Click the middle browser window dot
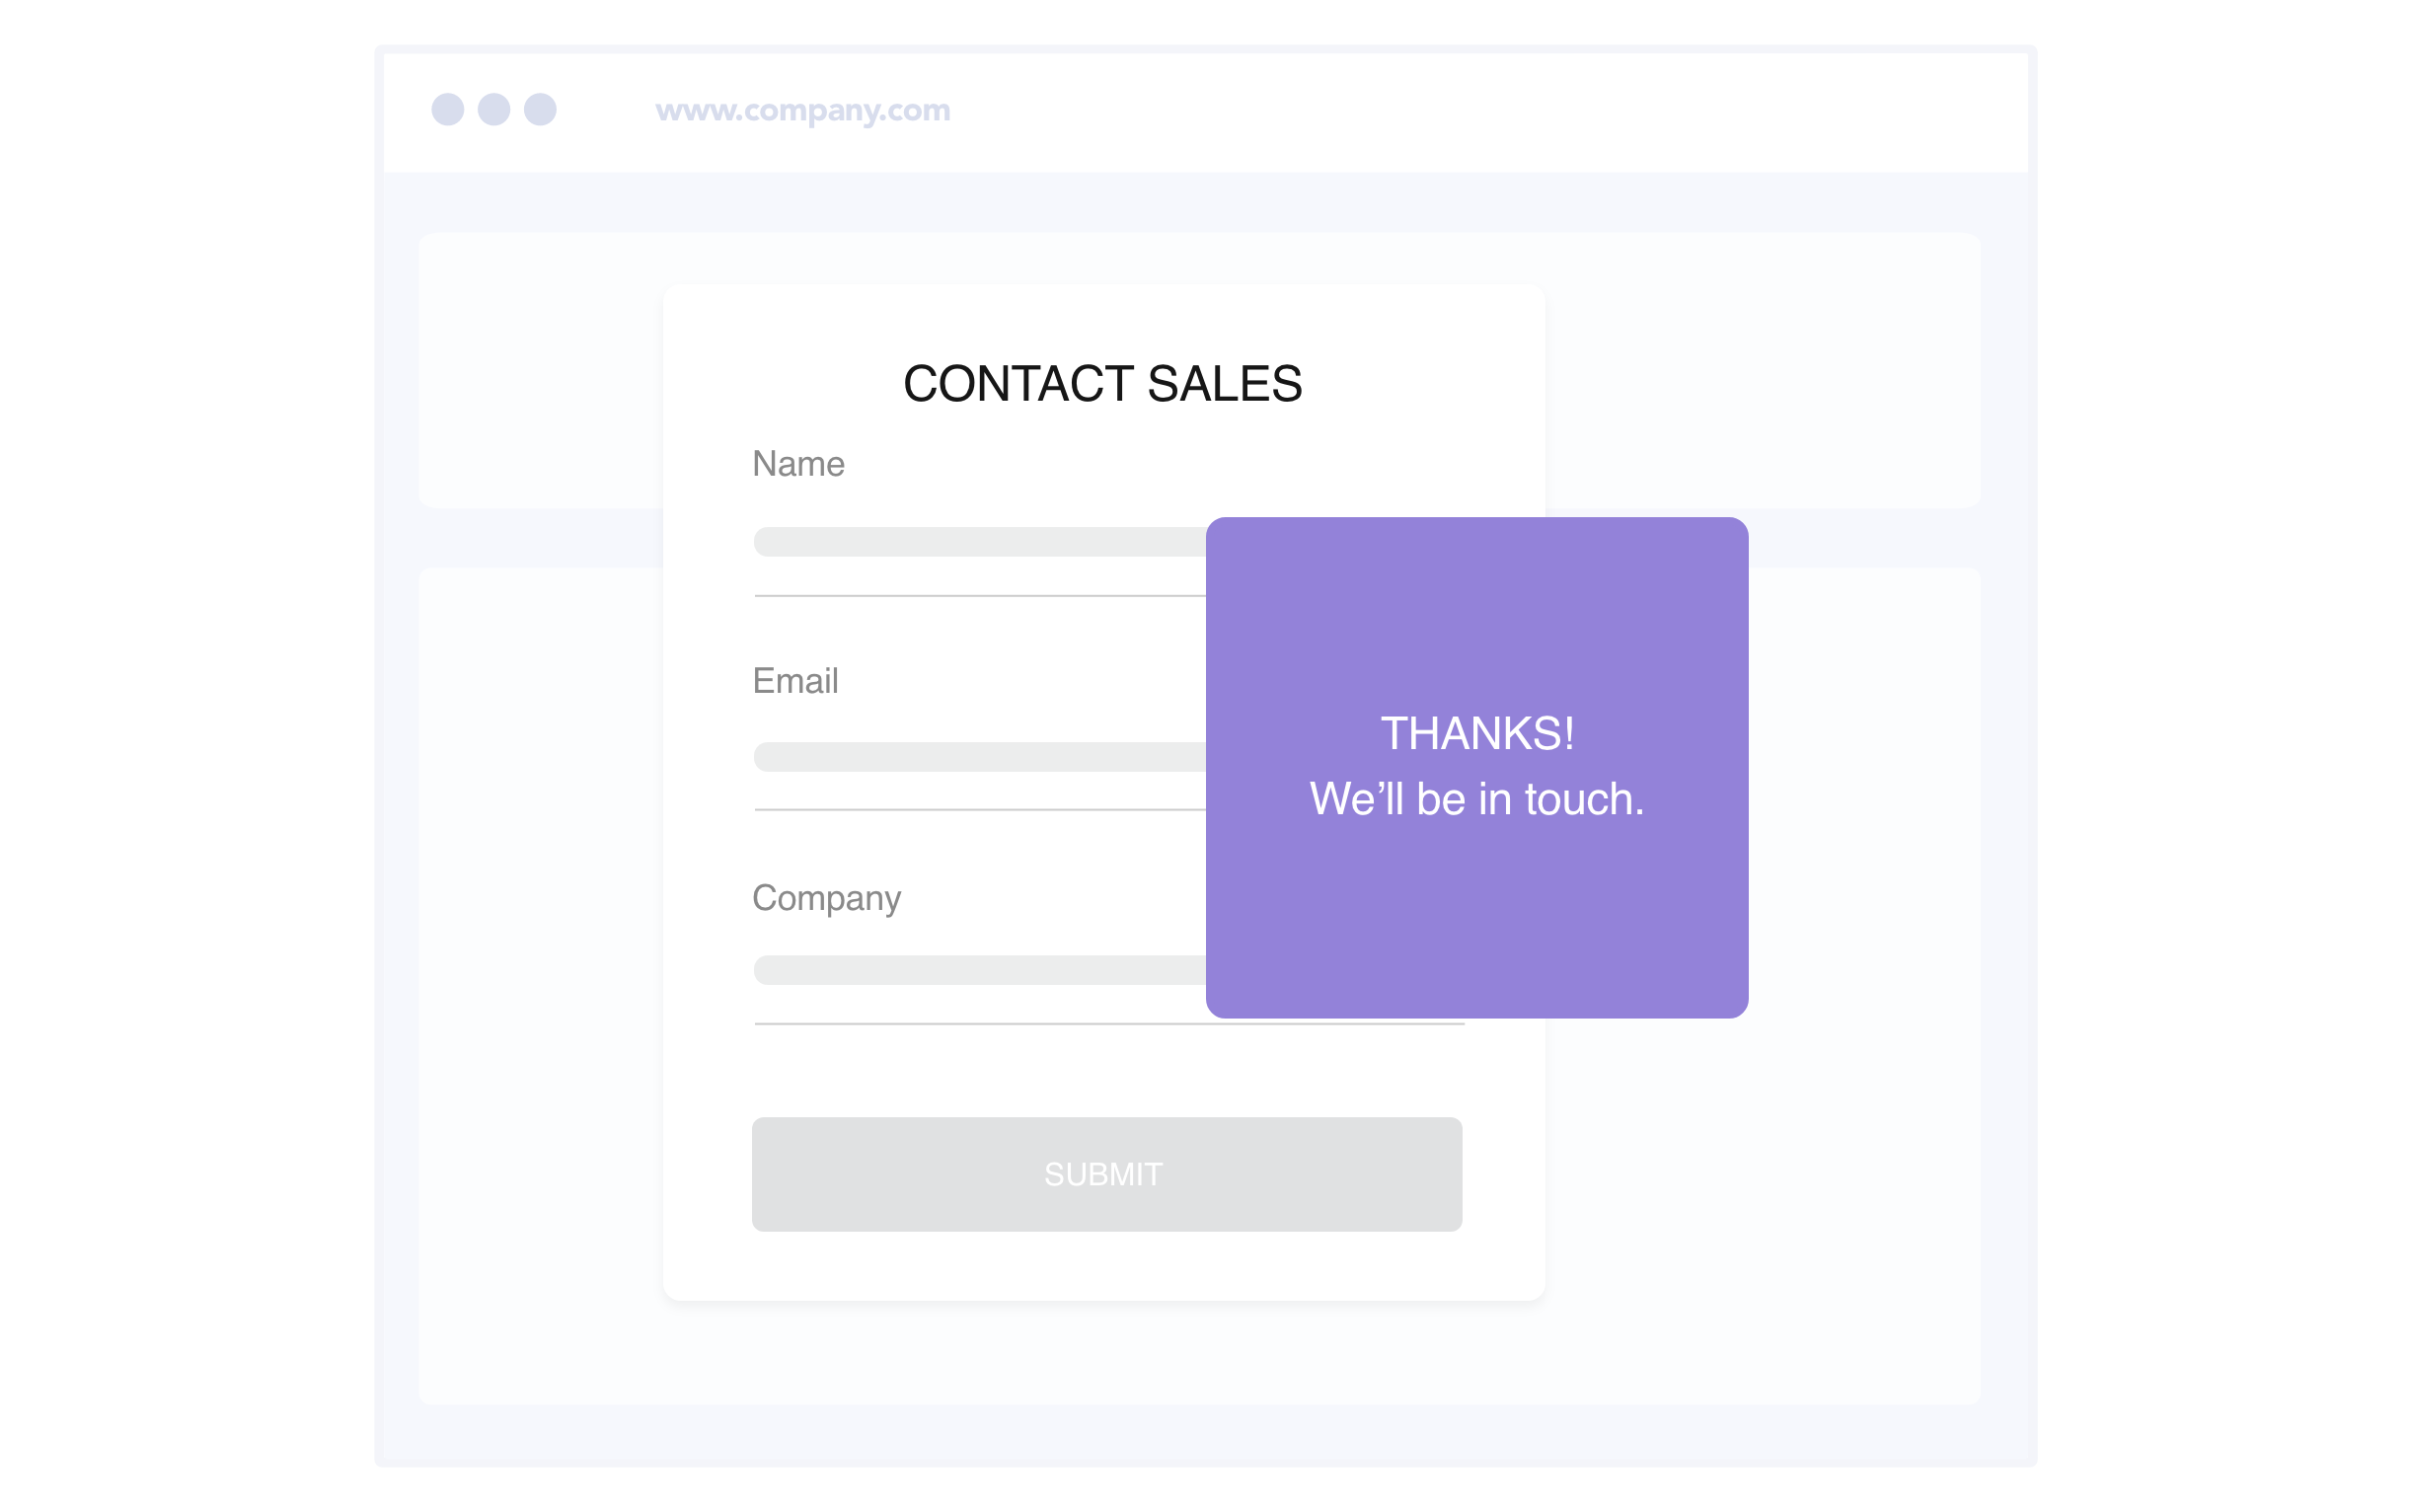The image size is (2412, 1512). click(494, 109)
